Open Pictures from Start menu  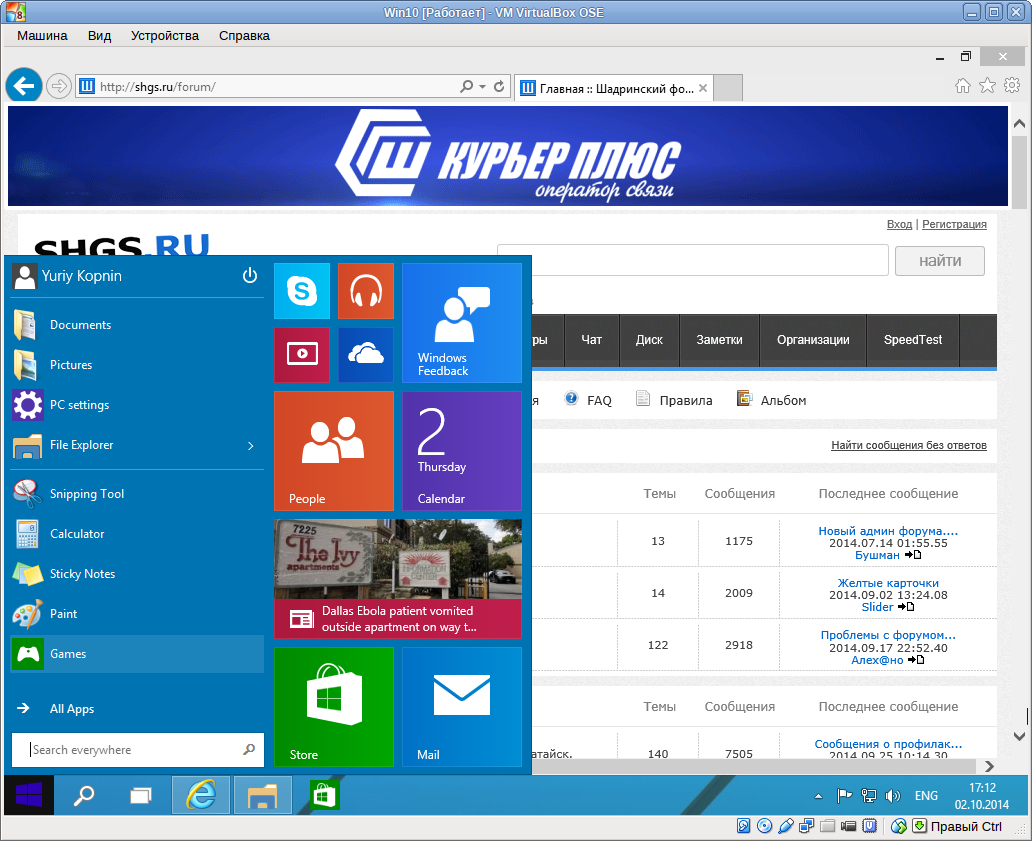coord(137,365)
